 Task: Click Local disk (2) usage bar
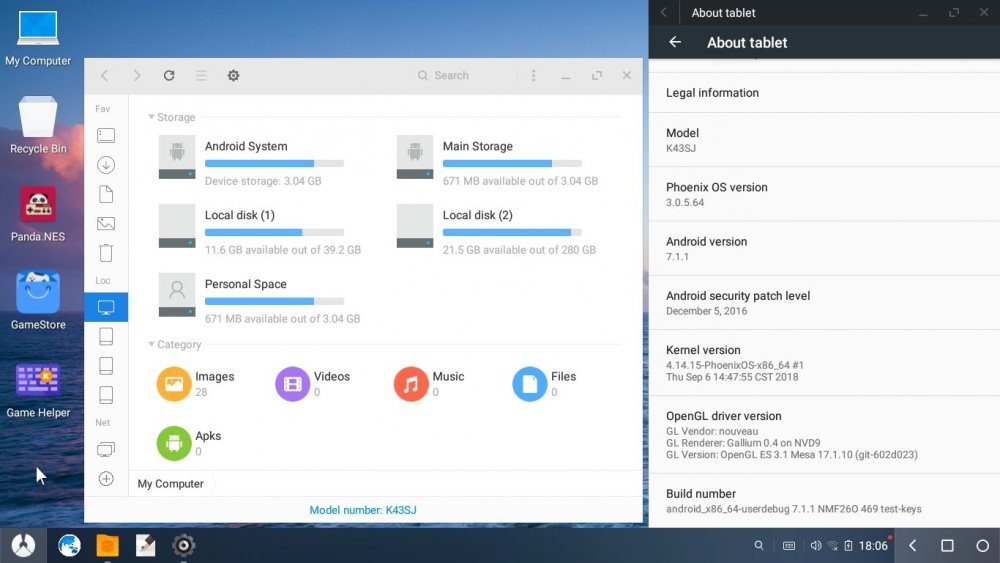coord(512,233)
